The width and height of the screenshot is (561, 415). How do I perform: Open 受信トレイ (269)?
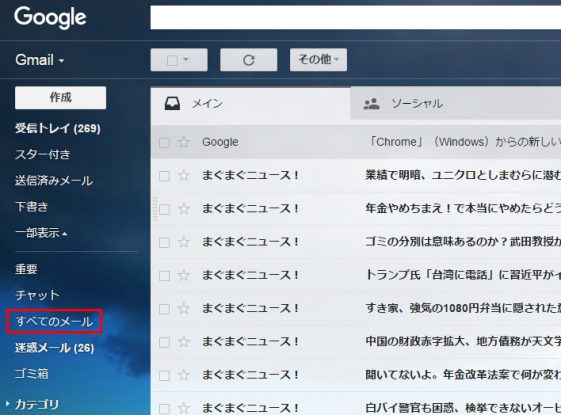58,128
